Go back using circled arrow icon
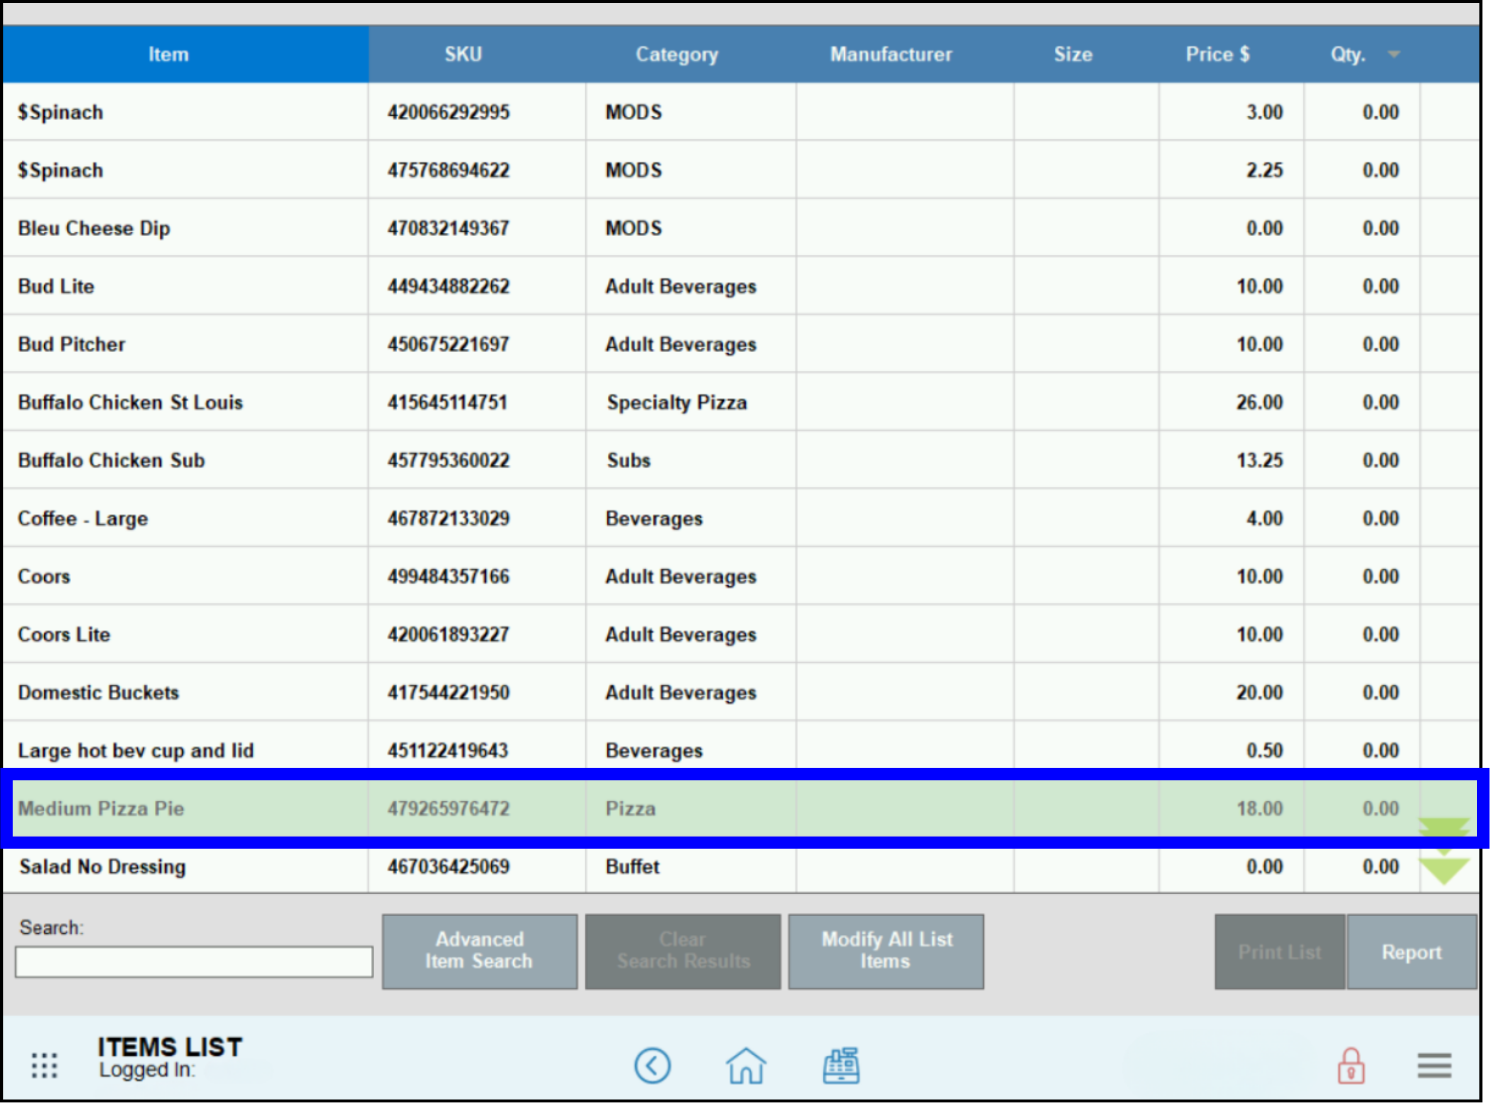 652,1066
